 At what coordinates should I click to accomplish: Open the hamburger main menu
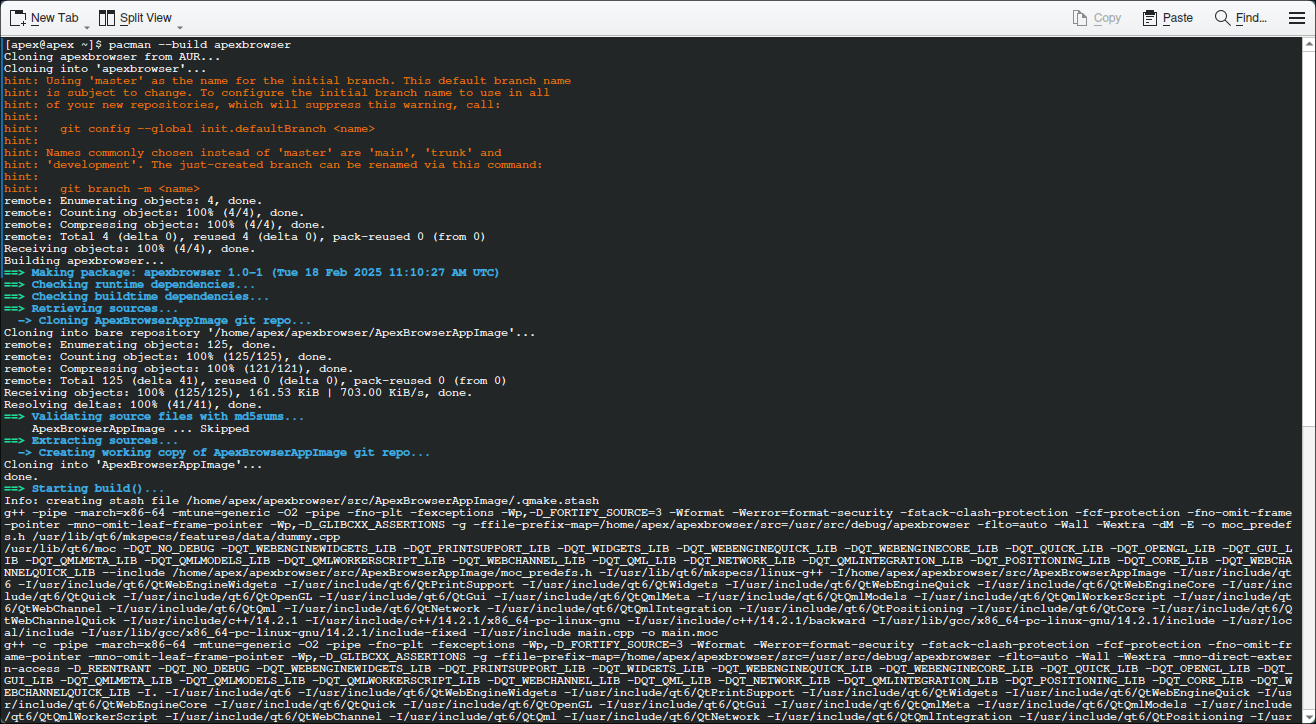[1297, 18]
